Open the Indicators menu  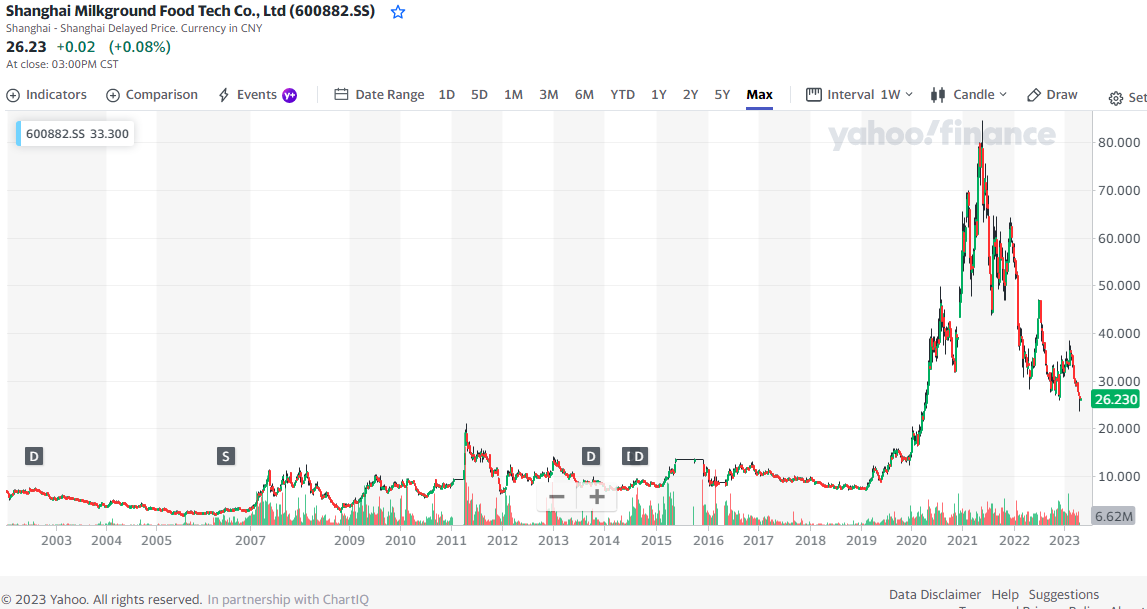click(46, 94)
